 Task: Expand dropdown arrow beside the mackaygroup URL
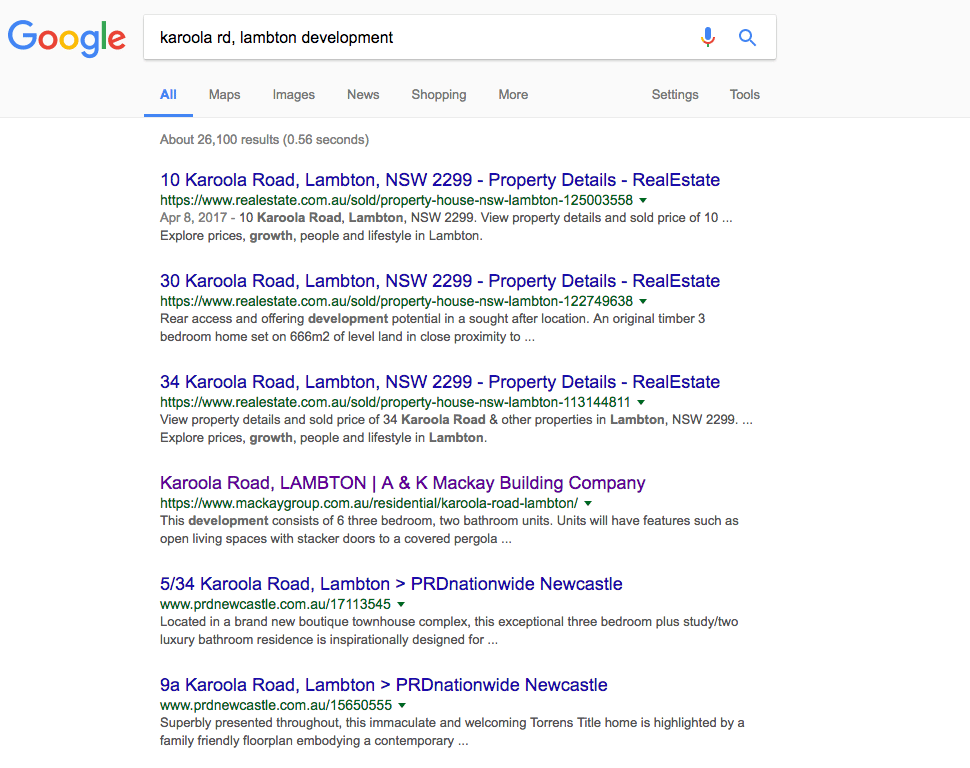pyautogui.click(x=588, y=503)
